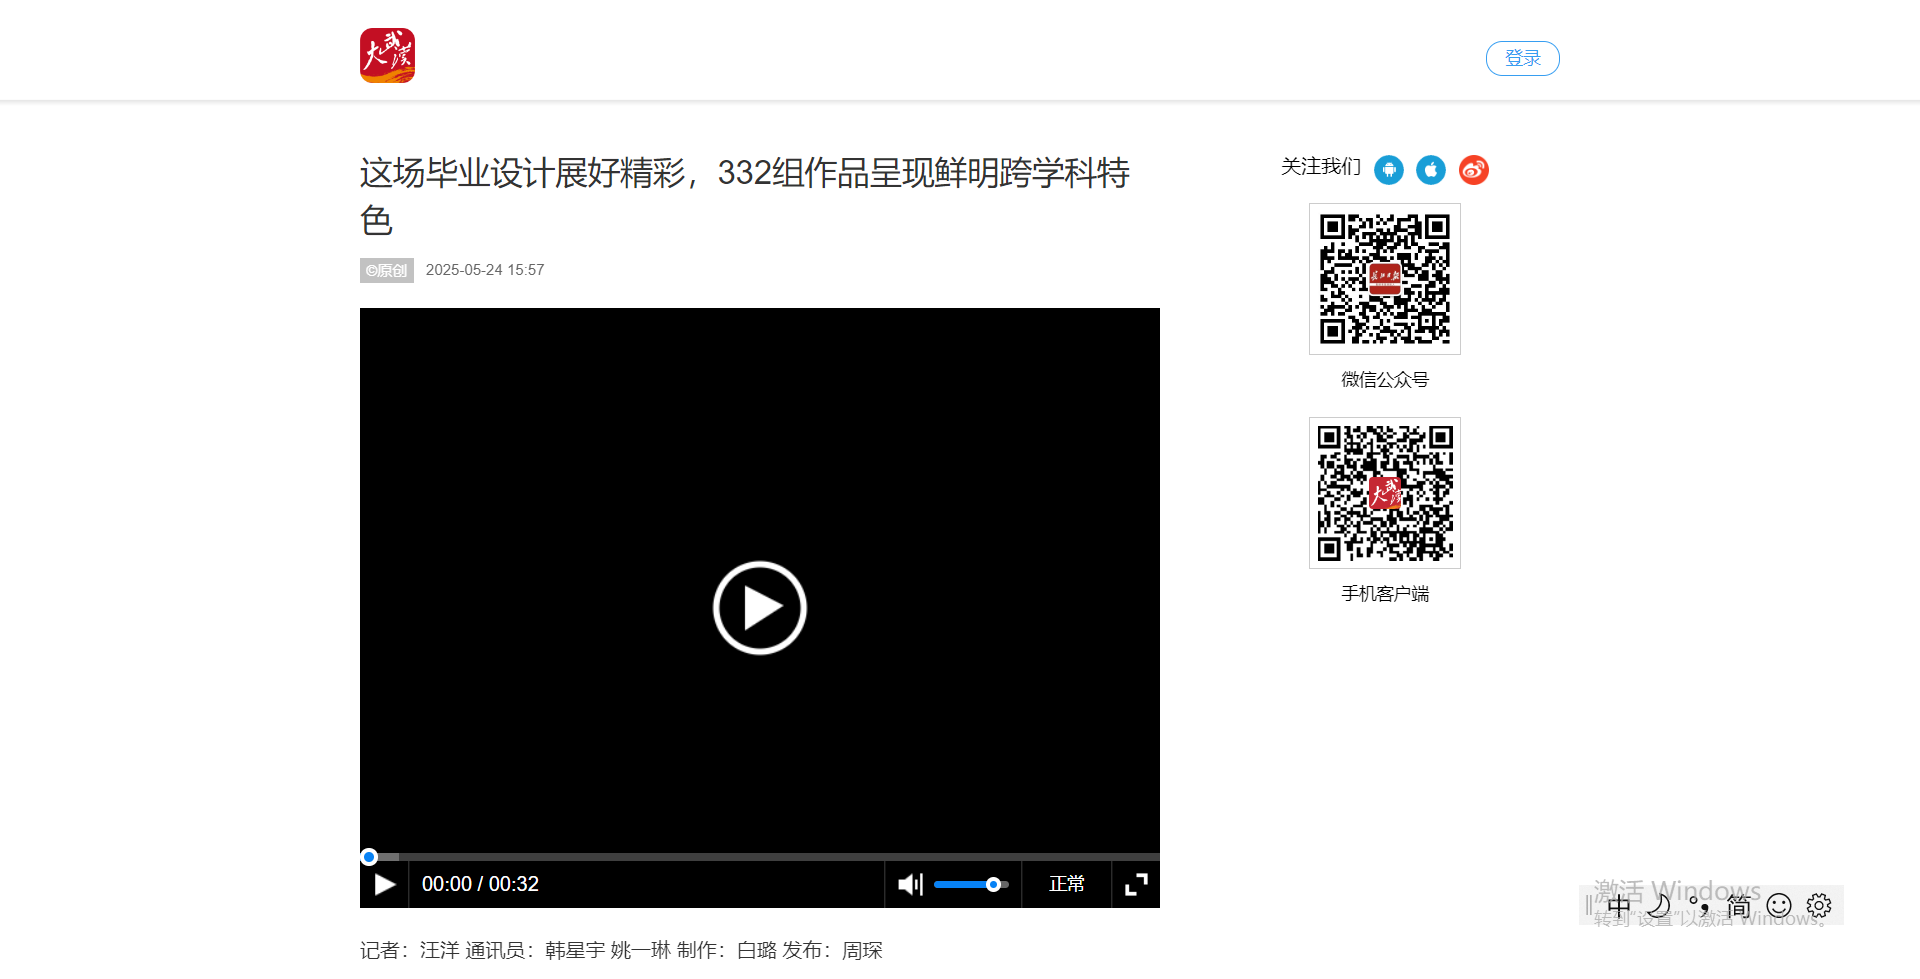Screen dimensions: 1920x979
Task: Switch IME 简 simplified Chinese icon
Action: [1739, 906]
